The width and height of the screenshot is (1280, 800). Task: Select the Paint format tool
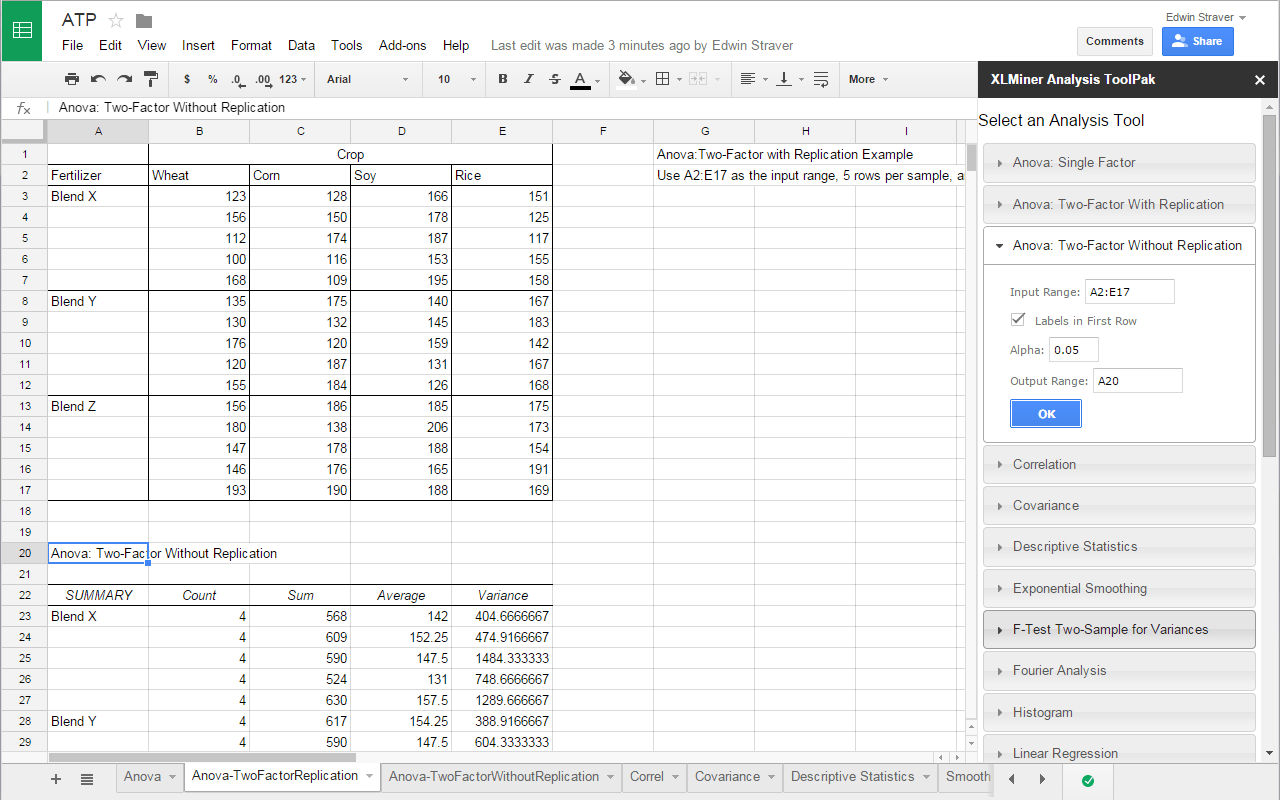(151, 79)
